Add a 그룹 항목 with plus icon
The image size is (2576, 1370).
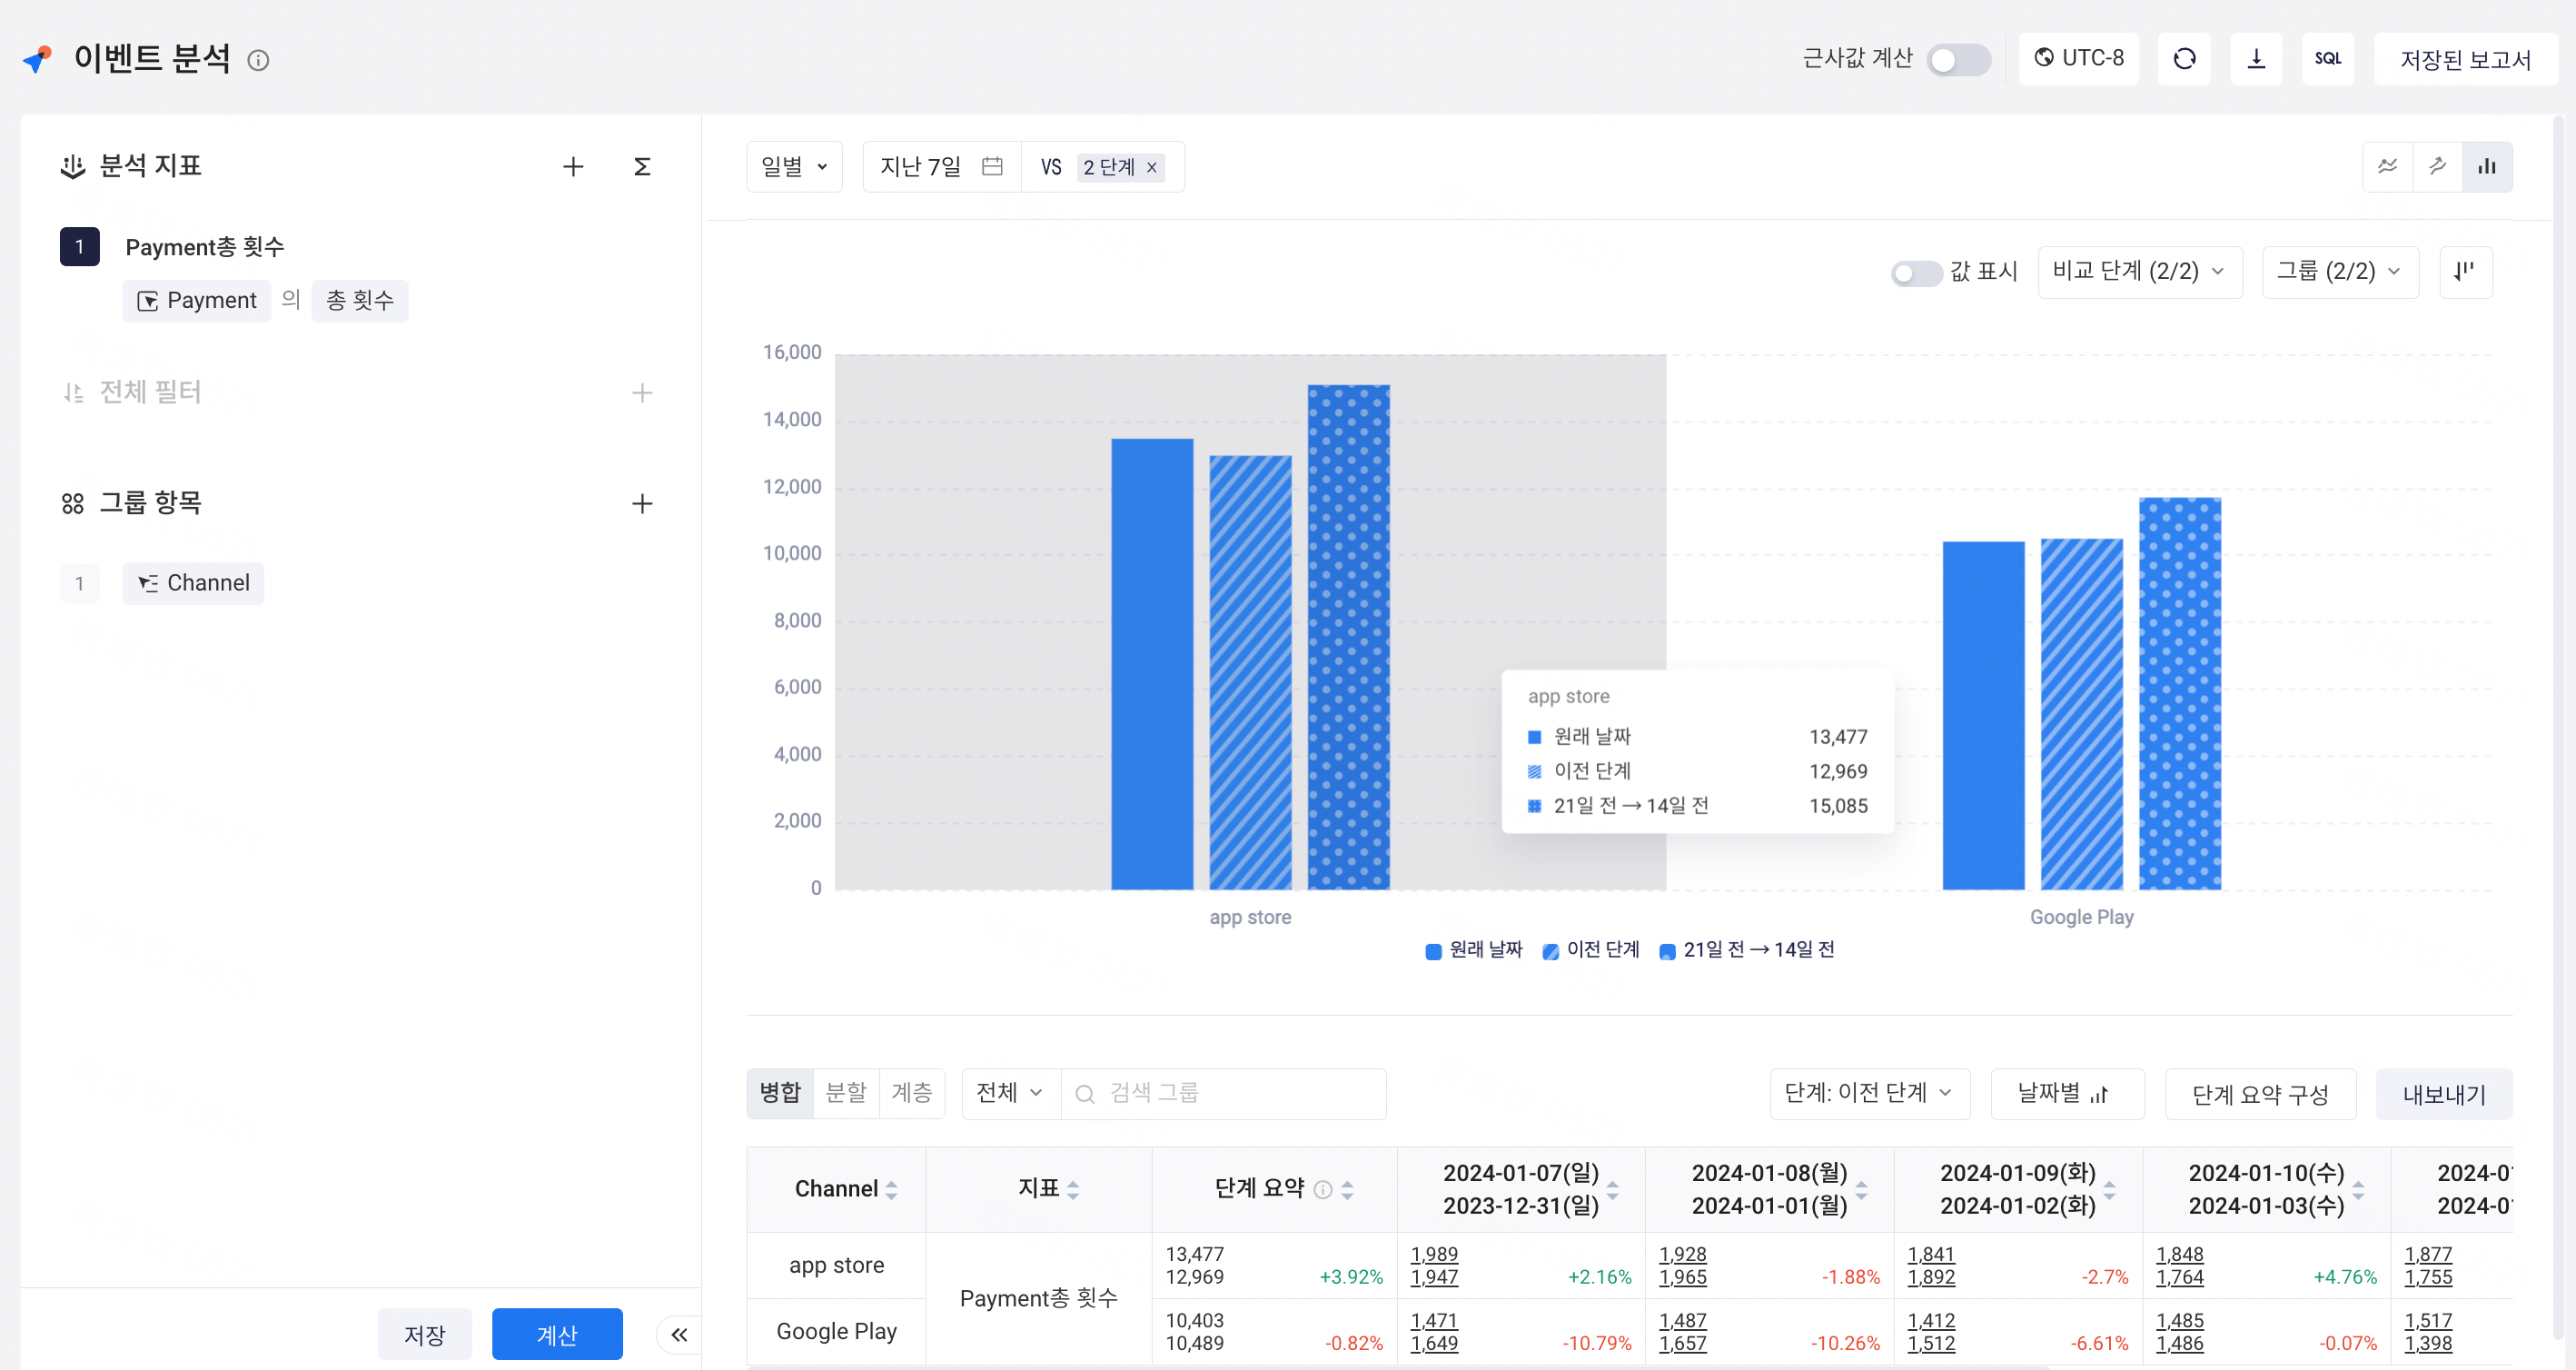coord(642,503)
